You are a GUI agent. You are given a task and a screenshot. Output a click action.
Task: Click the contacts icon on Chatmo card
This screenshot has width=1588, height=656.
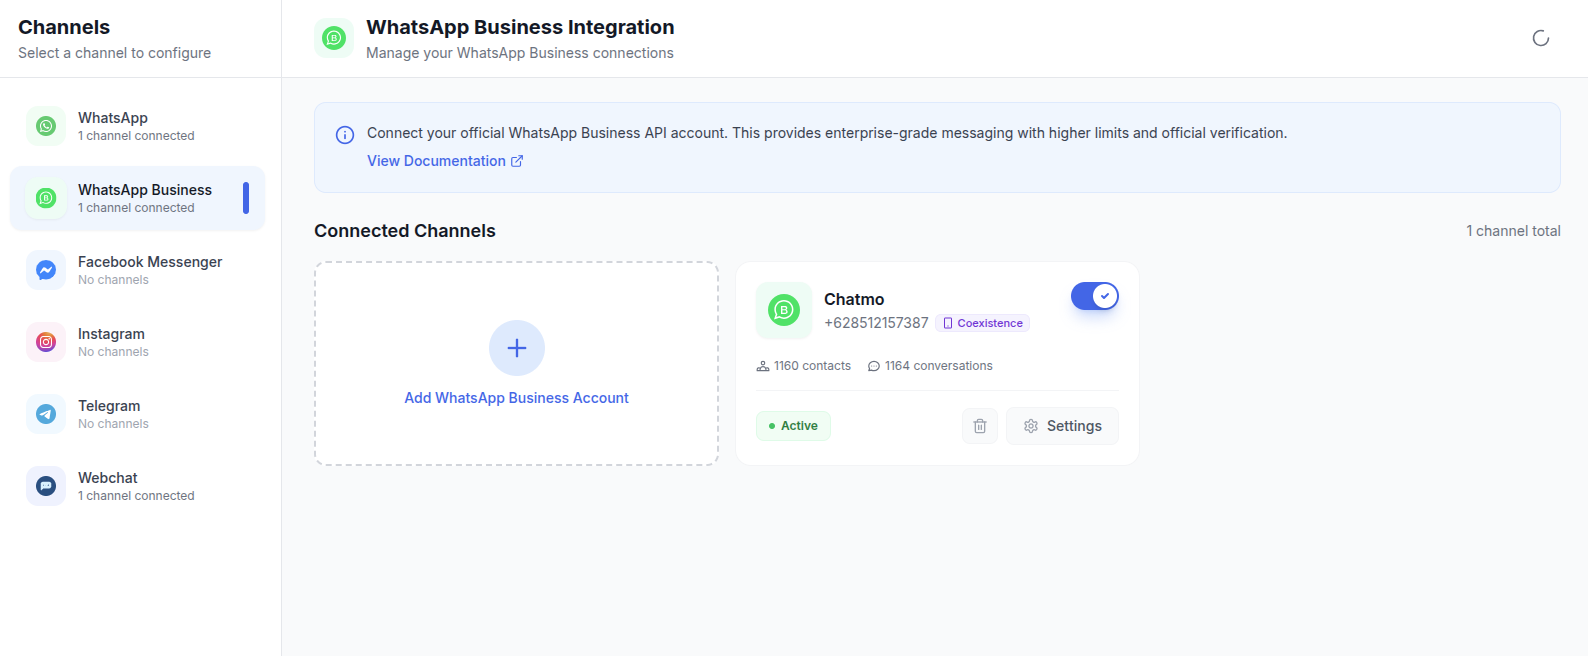pos(763,366)
